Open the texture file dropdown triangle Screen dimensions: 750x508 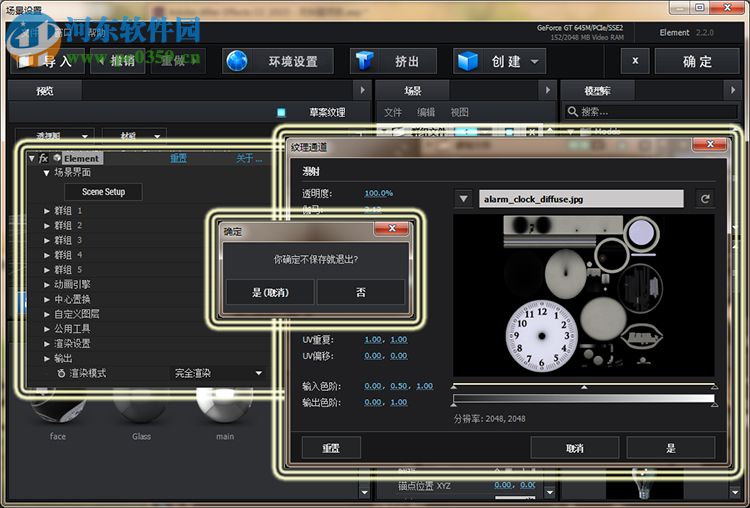(x=463, y=199)
